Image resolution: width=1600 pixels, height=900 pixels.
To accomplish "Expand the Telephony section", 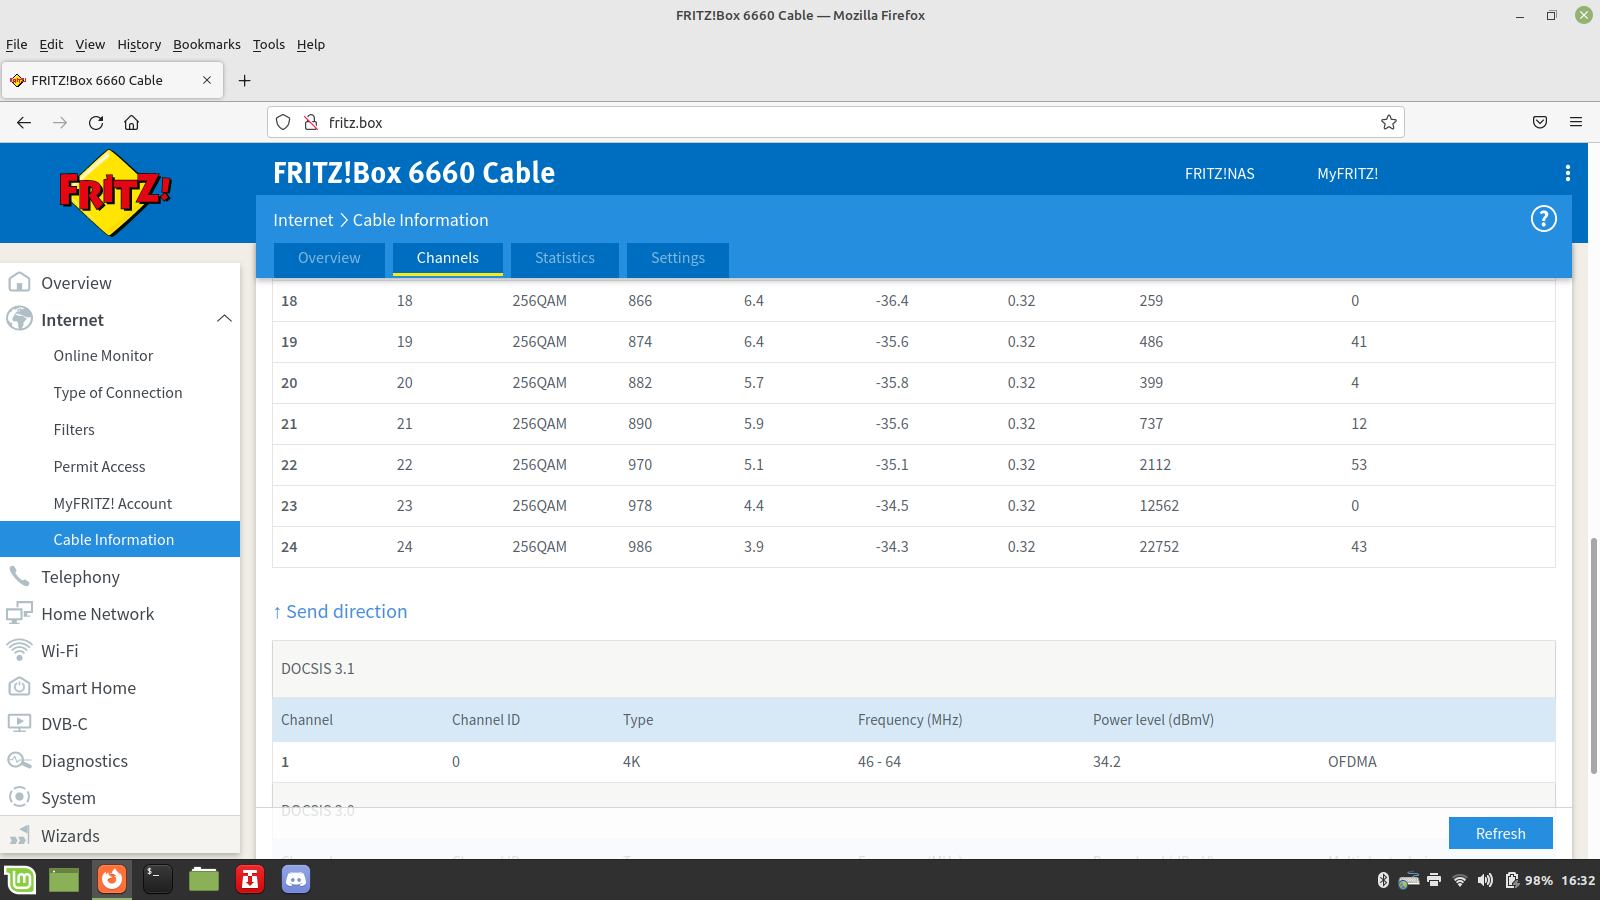I will click(80, 577).
